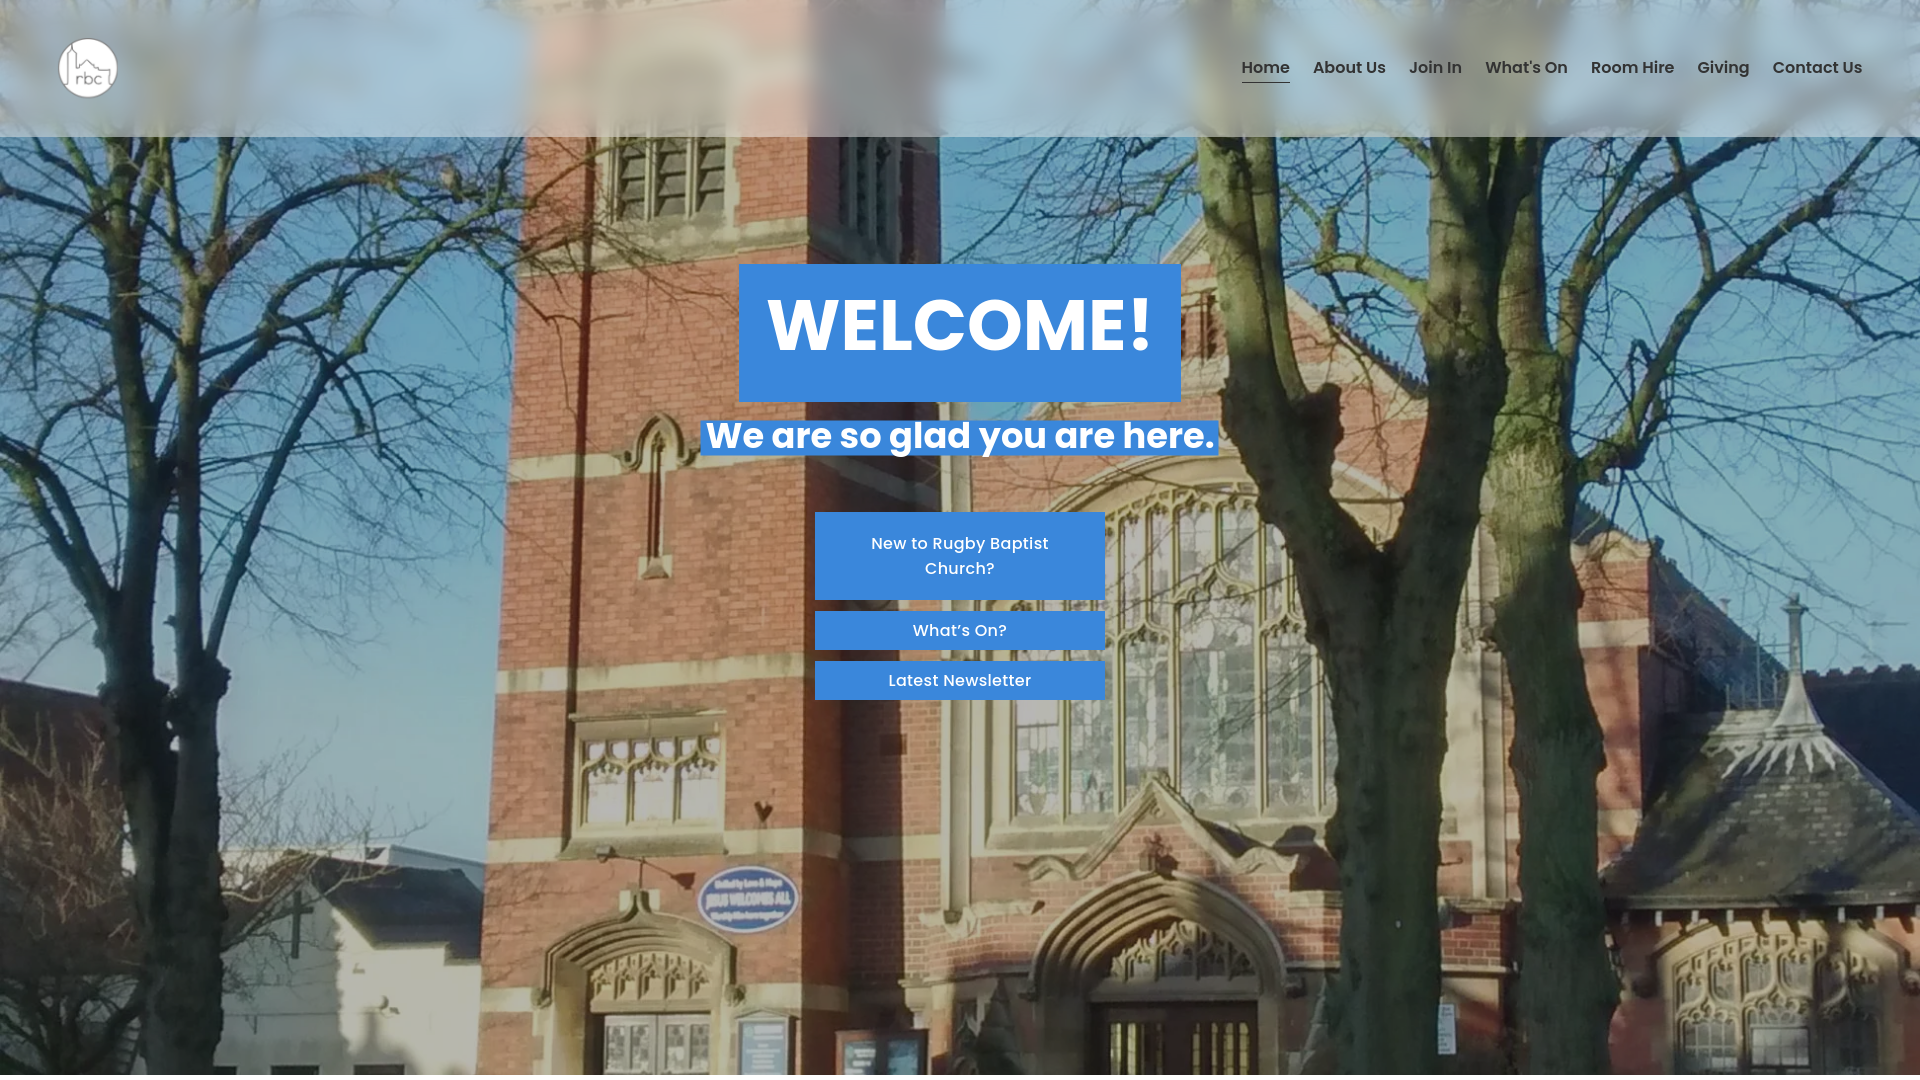Open the Contact Us page

click(1817, 68)
